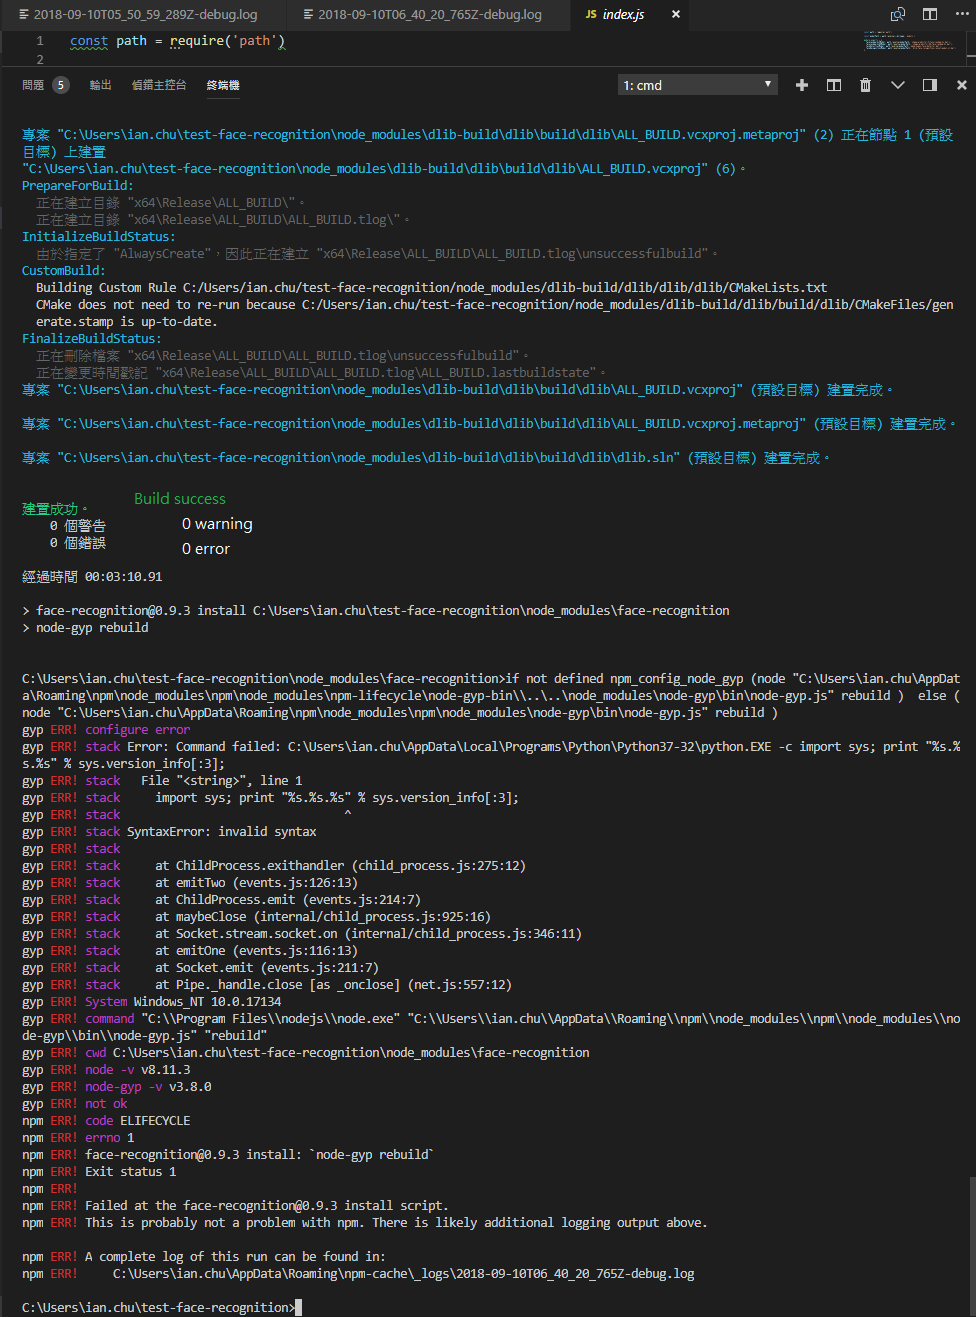Click the npm-cache debug.log path in terminal

tap(404, 1273)
